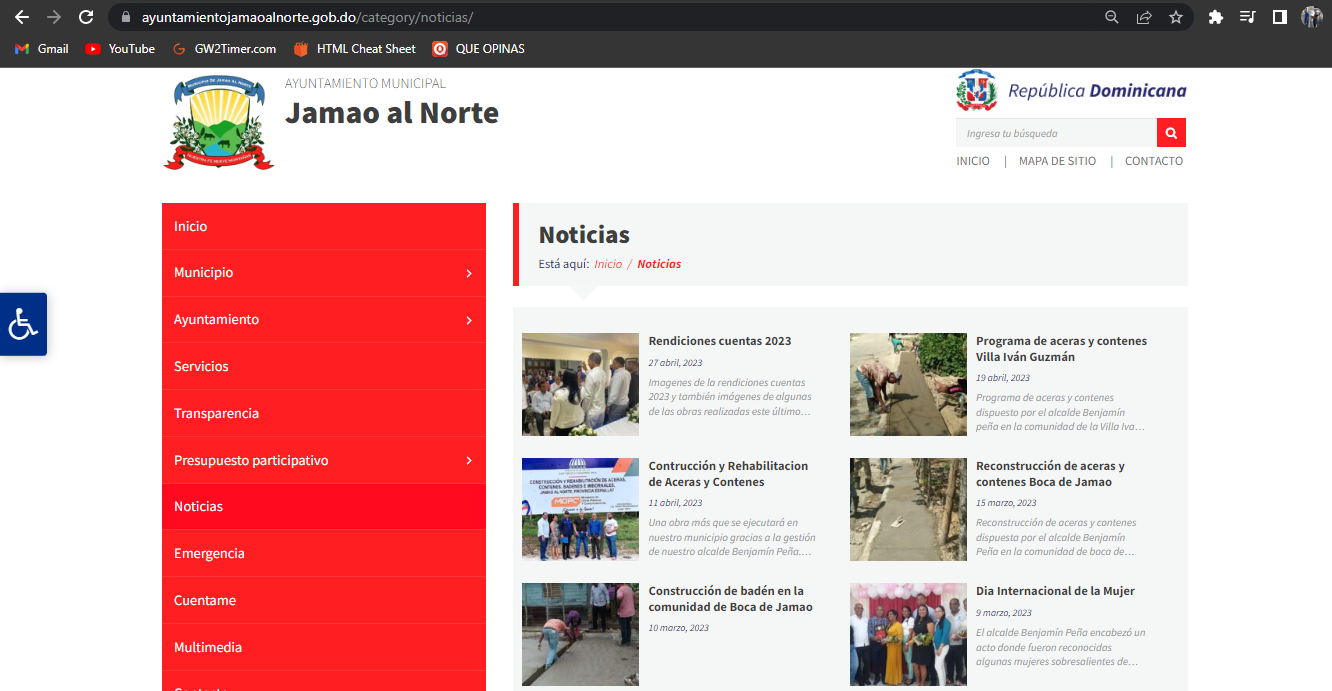Reload the current page
This screenshot has width=1332, height=691.
coord(86,17)
